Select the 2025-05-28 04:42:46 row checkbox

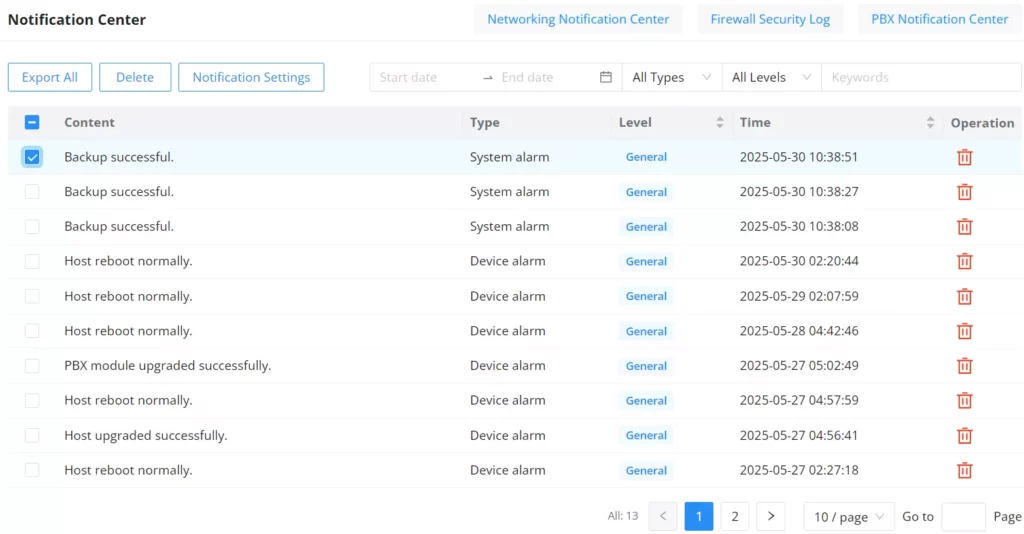pyautogui.click(x=32, y=331)
